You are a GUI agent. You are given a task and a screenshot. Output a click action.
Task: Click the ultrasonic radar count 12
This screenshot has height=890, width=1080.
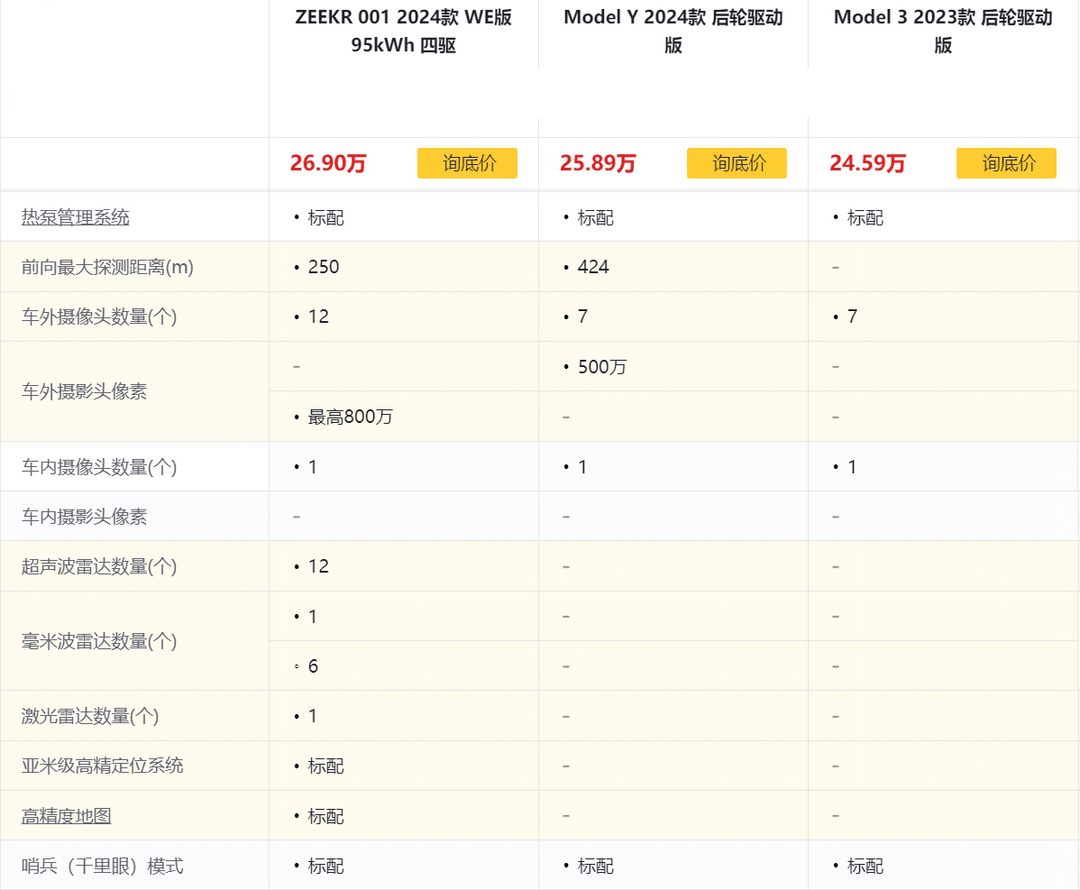(318, 566)
